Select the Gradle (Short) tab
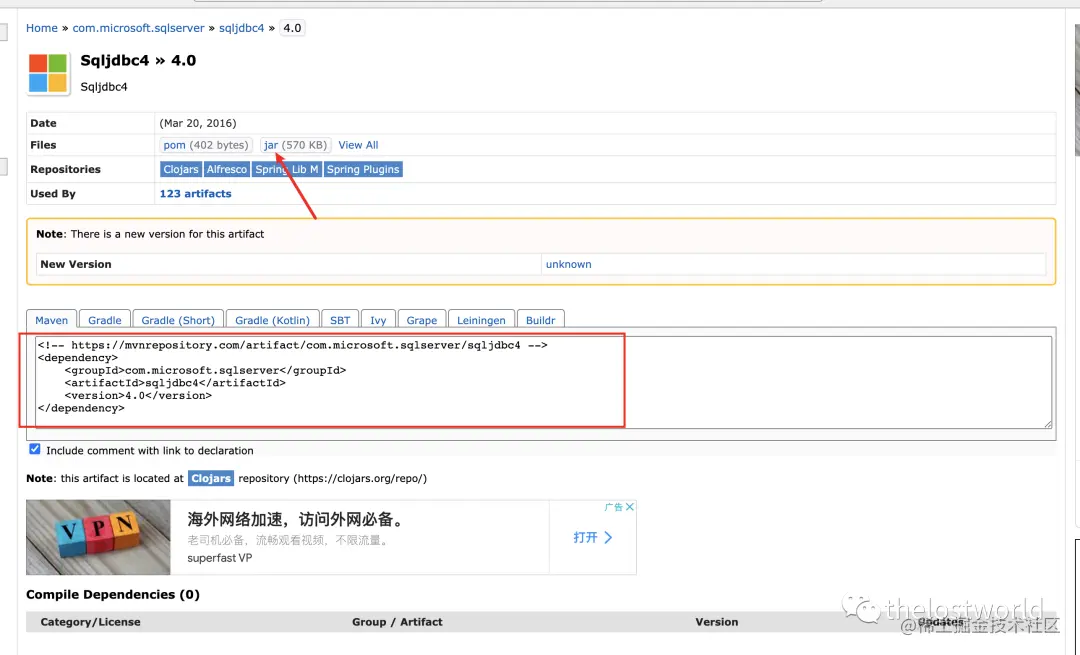Image resolution: width=1080 pixels, height=655 pixels. 178,320
